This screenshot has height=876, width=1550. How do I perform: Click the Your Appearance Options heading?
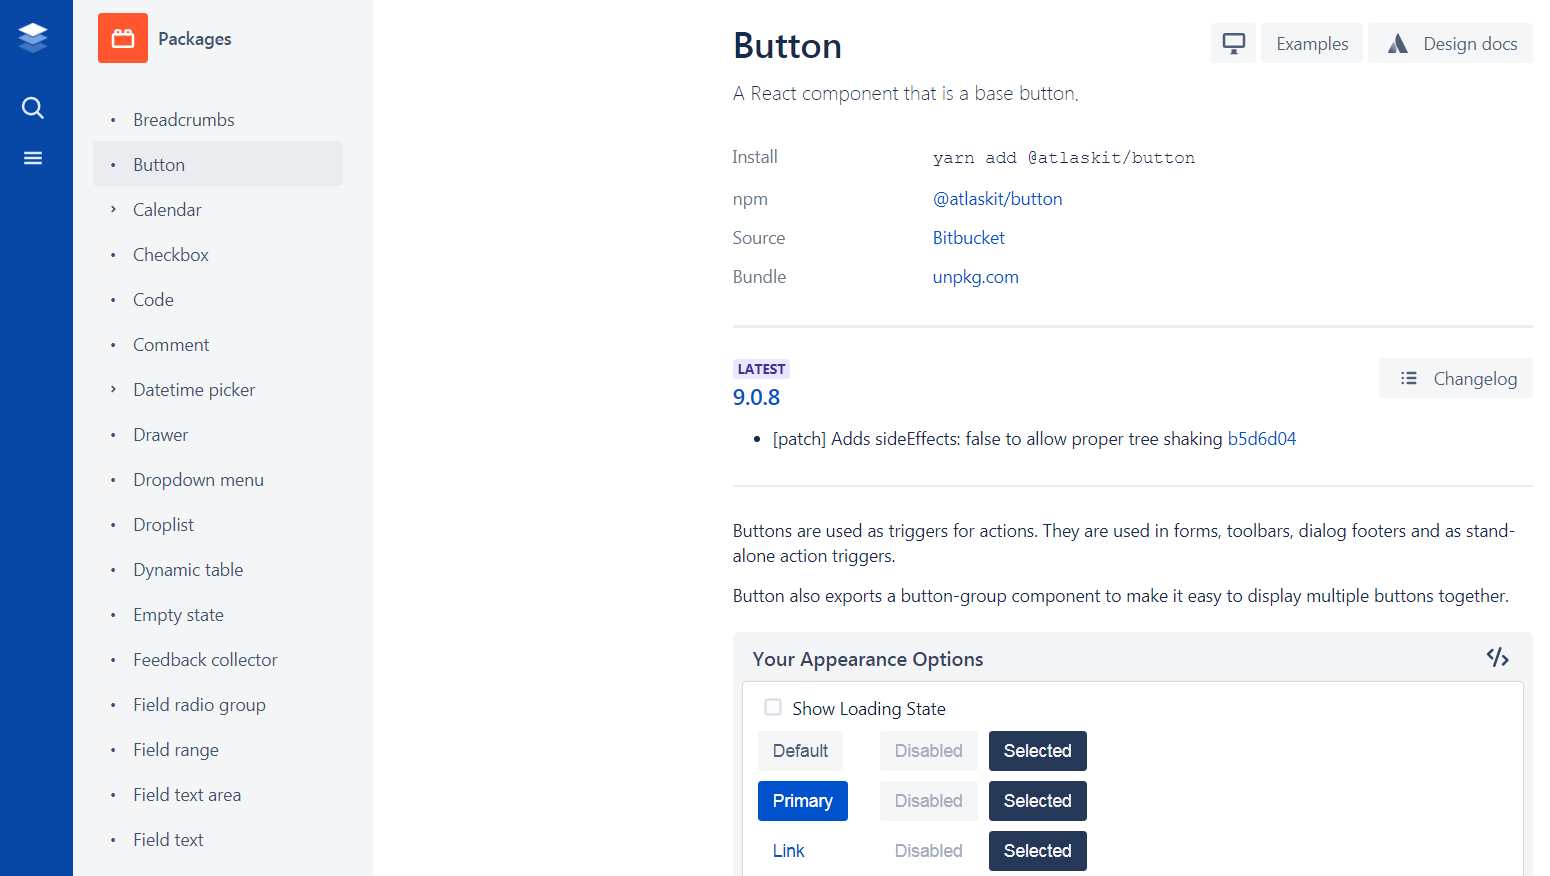pyautogui.click(x=868, y=659)
